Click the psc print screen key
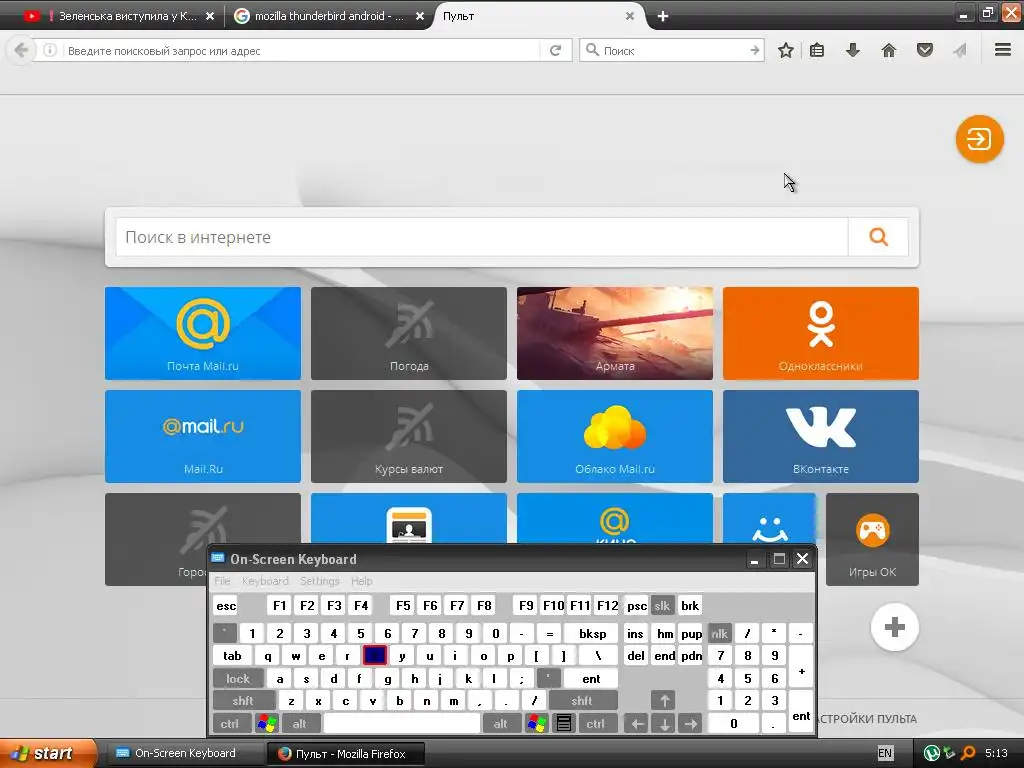This screenshot has width=1024, height=768. click(x=636, y=605)
